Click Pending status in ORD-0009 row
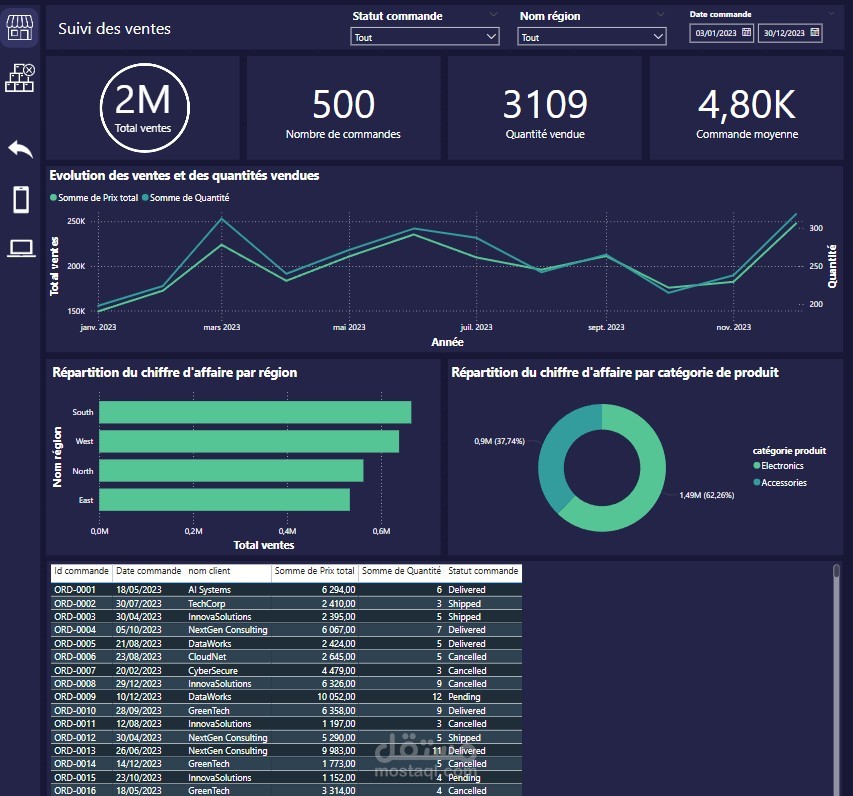 coord(464,696)
